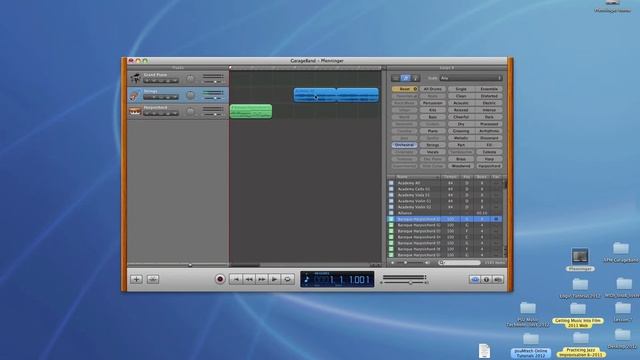Click the Reset keyword button

[404, 89]
